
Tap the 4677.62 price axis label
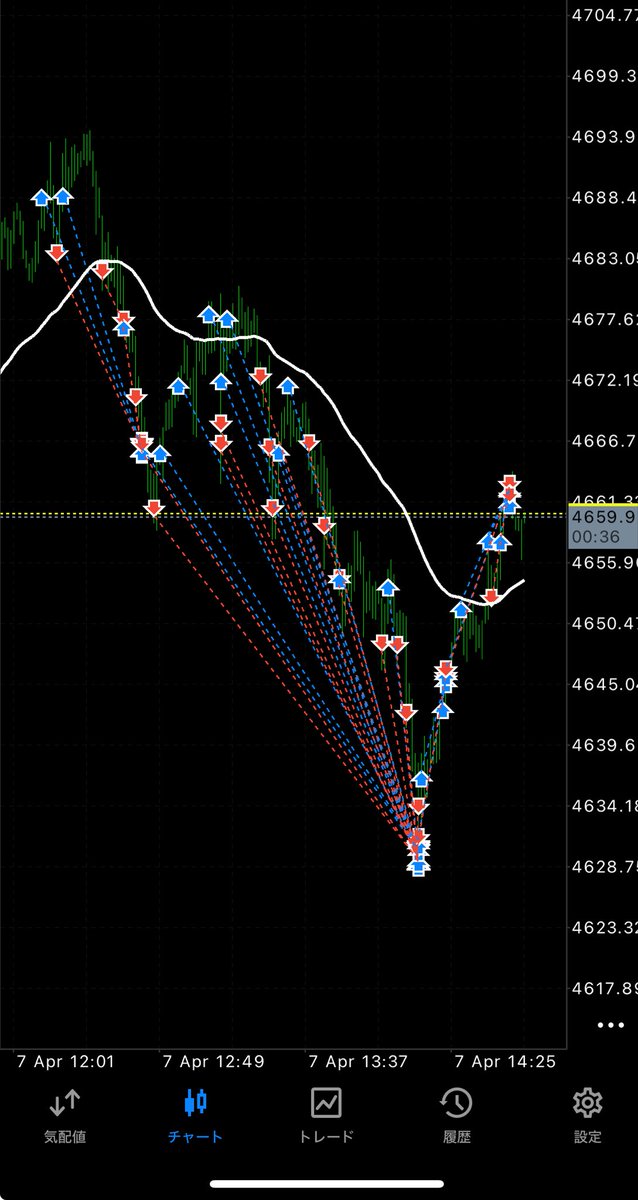603,319
